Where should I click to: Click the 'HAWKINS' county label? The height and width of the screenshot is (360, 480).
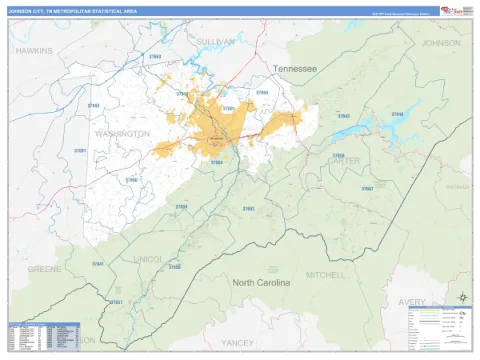[x=34, y=51]
